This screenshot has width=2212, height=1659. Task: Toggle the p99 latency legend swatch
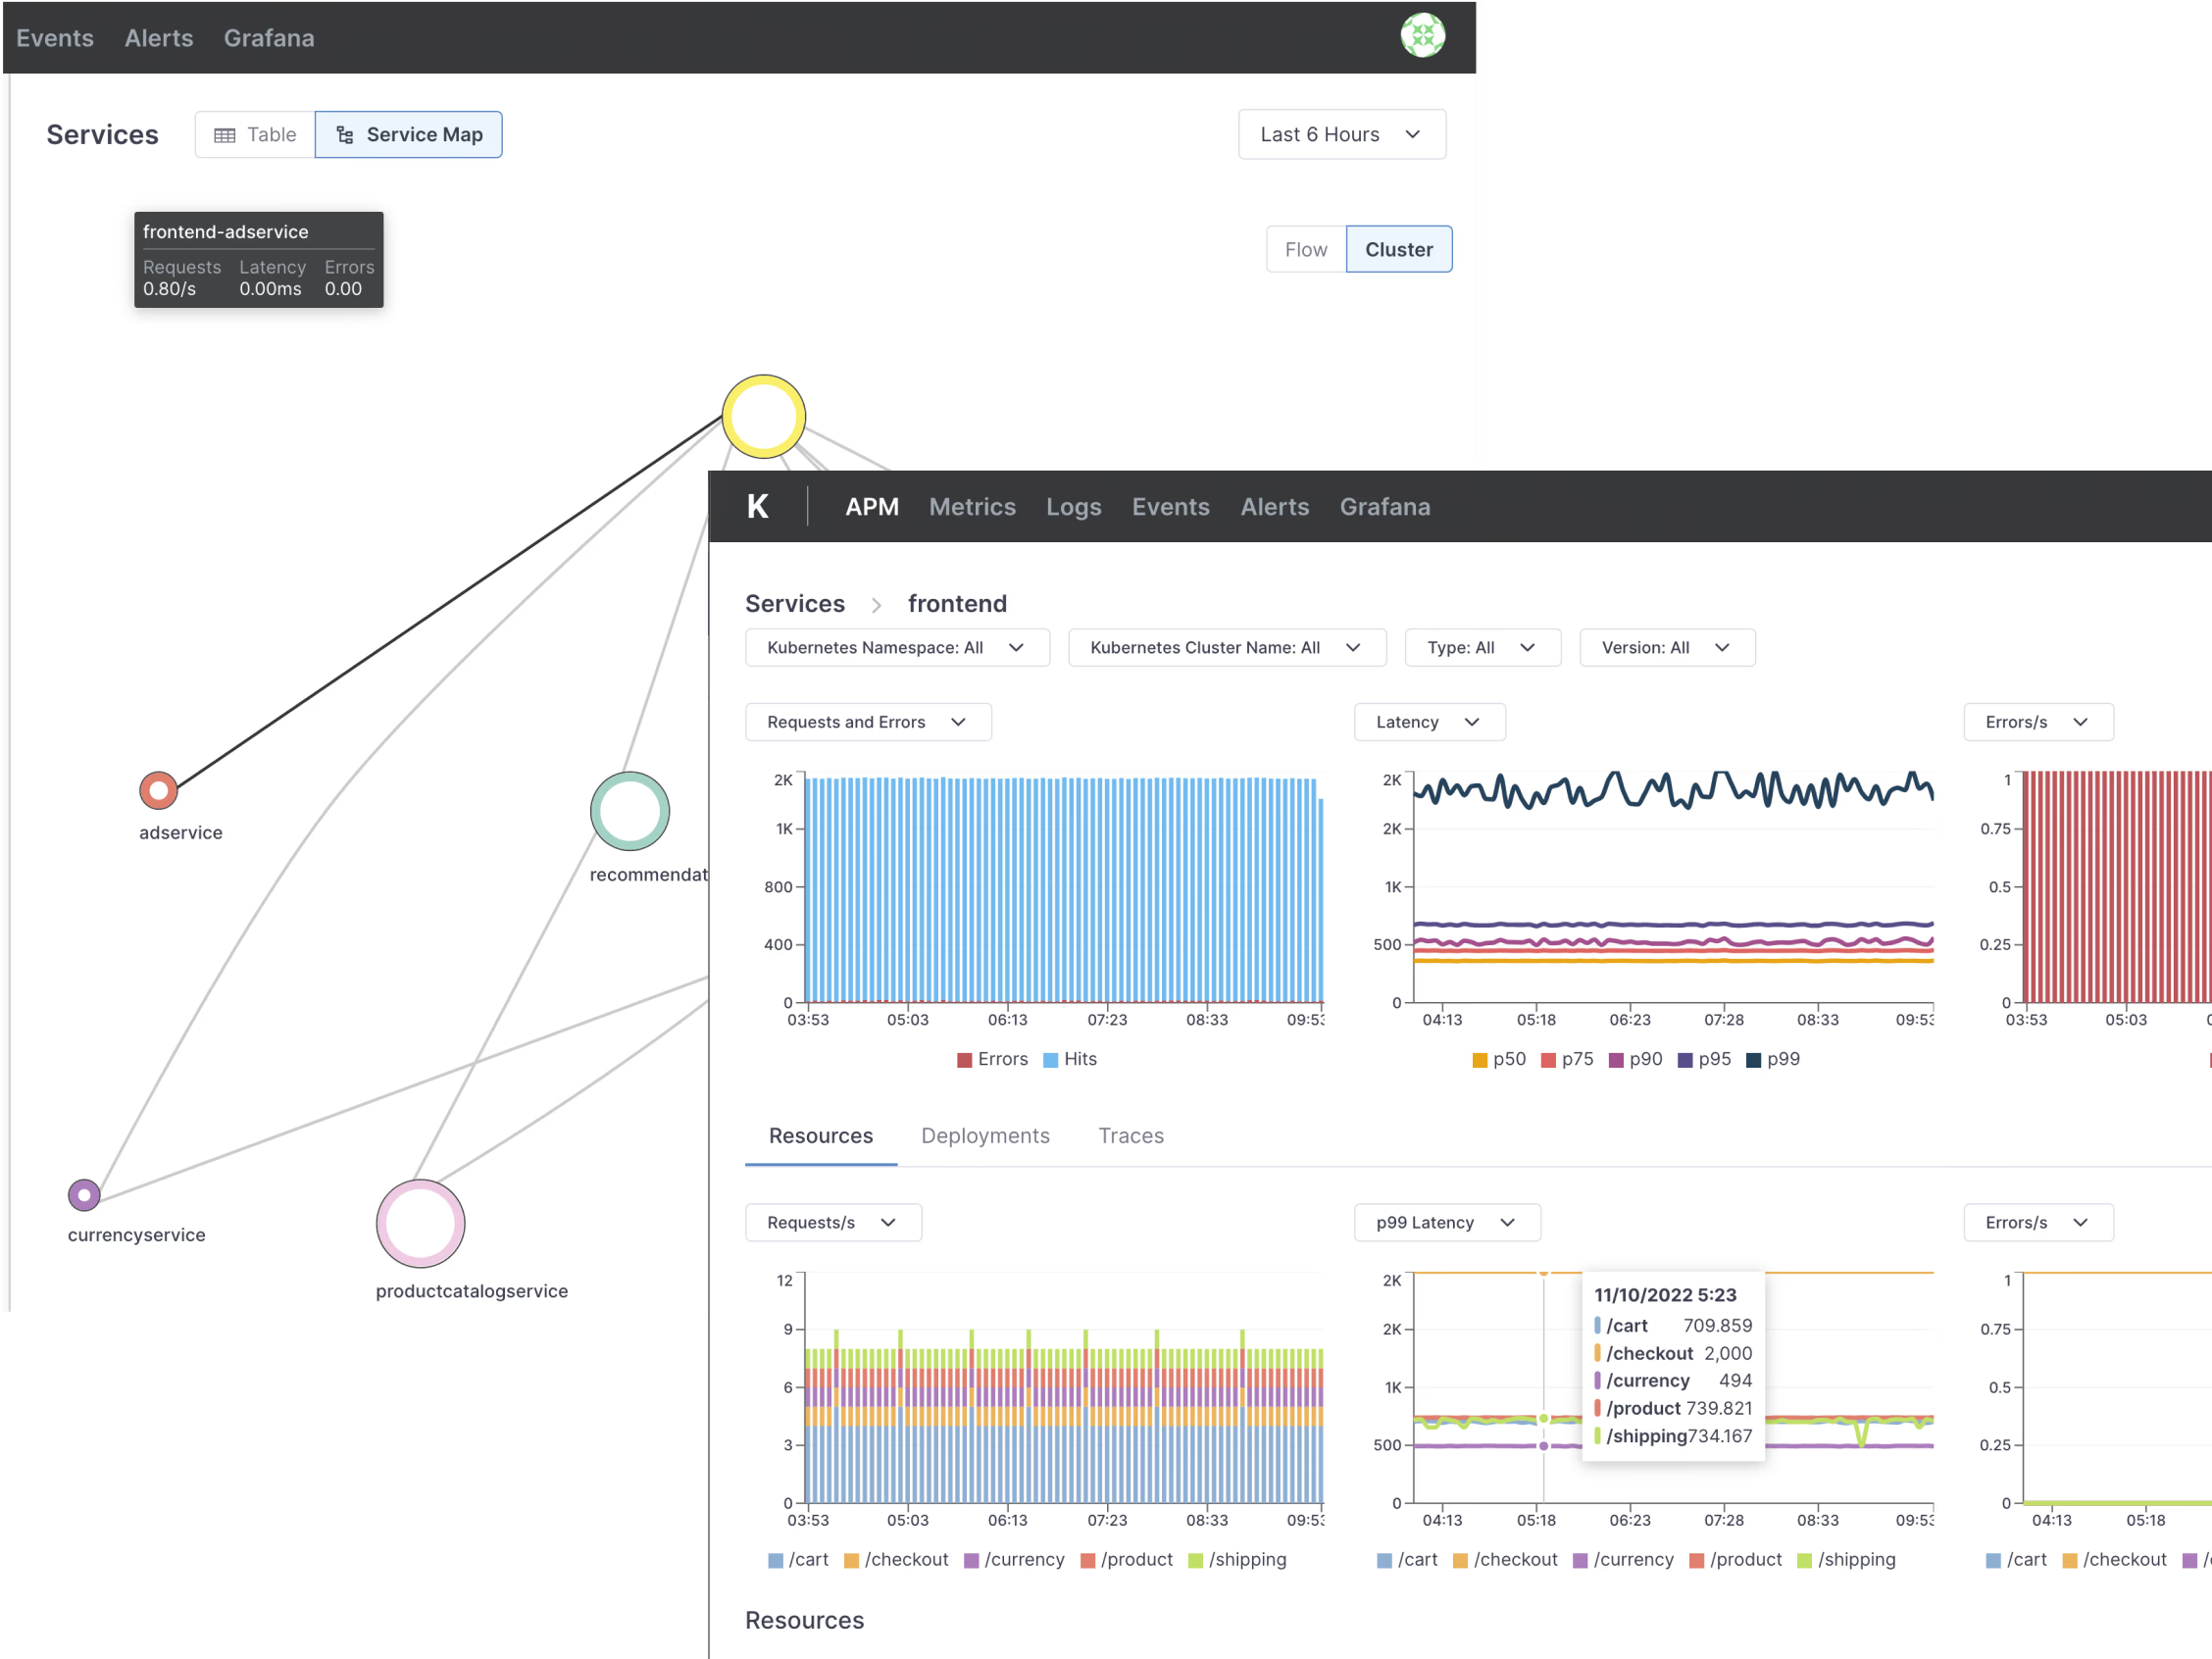(x=1753, y=1060)
